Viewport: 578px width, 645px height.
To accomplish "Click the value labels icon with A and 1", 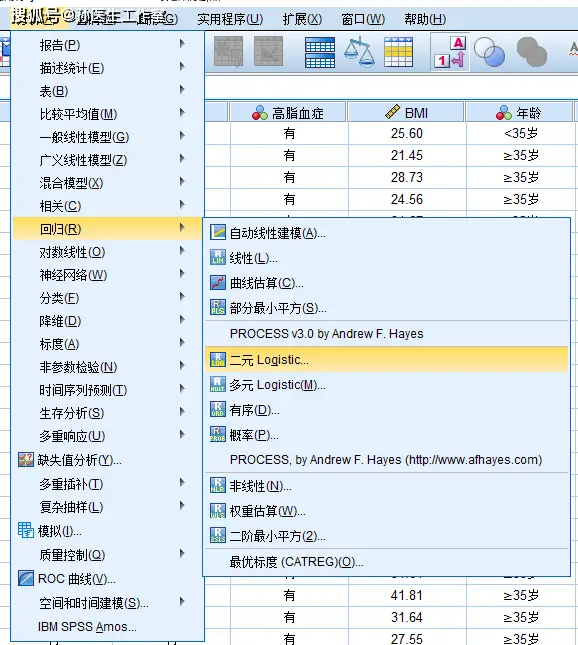I will 450,52.
